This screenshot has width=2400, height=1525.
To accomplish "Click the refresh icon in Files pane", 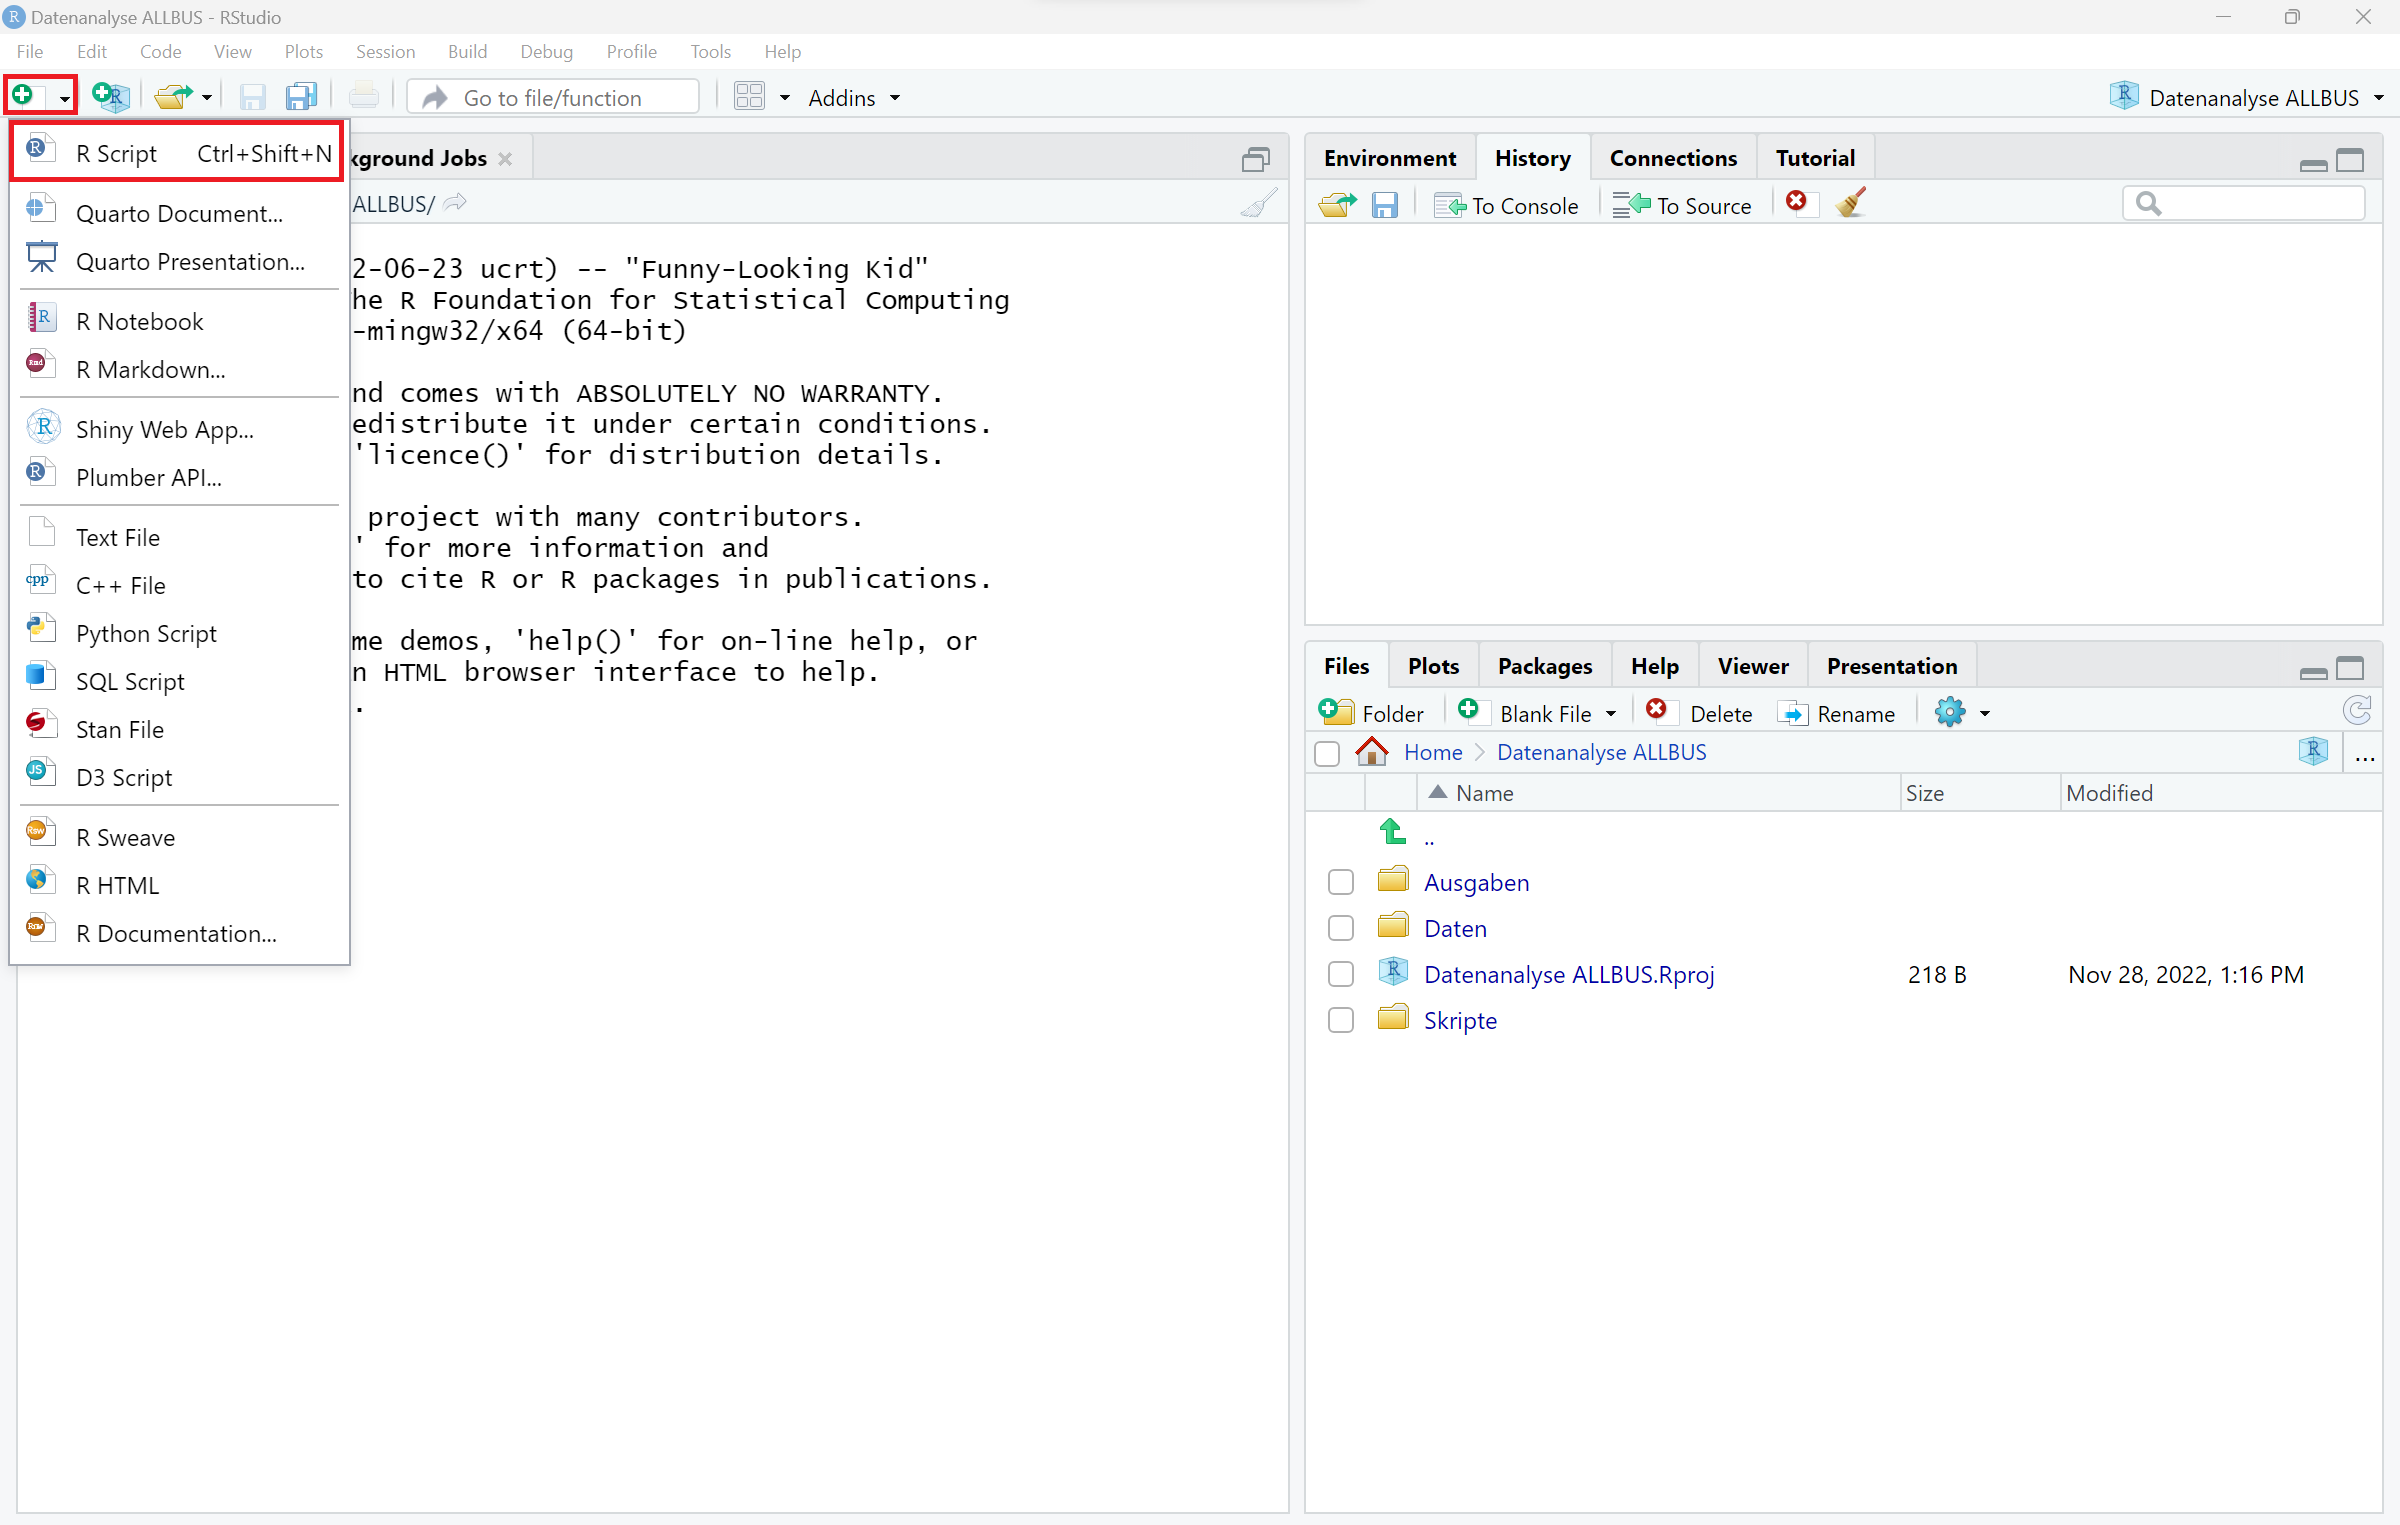I will 2357,712.
